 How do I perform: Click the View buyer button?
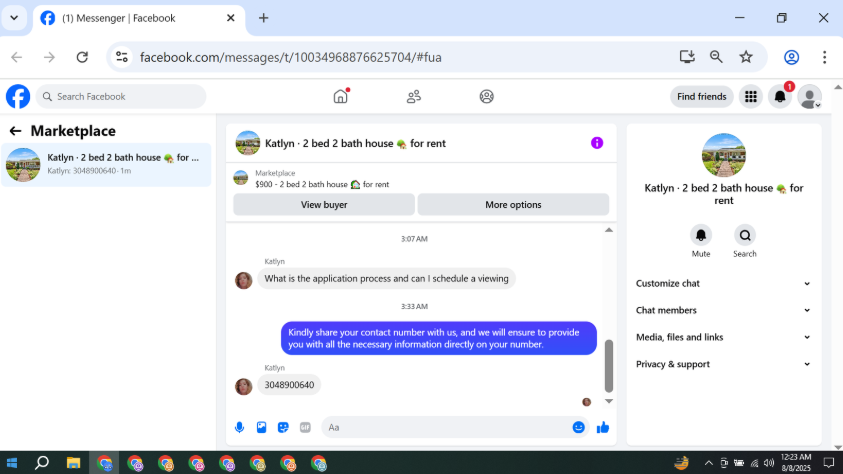324,205
